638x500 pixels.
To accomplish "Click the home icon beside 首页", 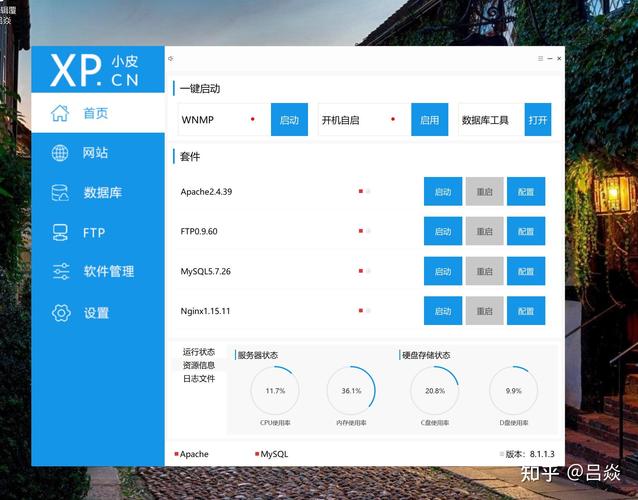I will tap(60, 113).
